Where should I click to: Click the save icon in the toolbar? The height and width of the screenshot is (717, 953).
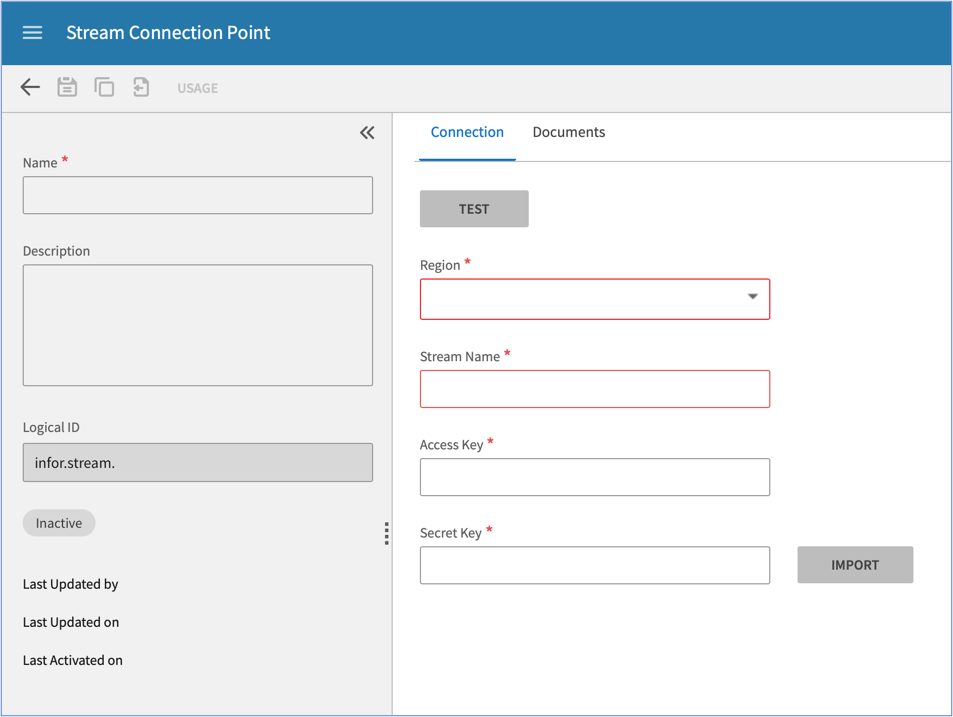67,88
